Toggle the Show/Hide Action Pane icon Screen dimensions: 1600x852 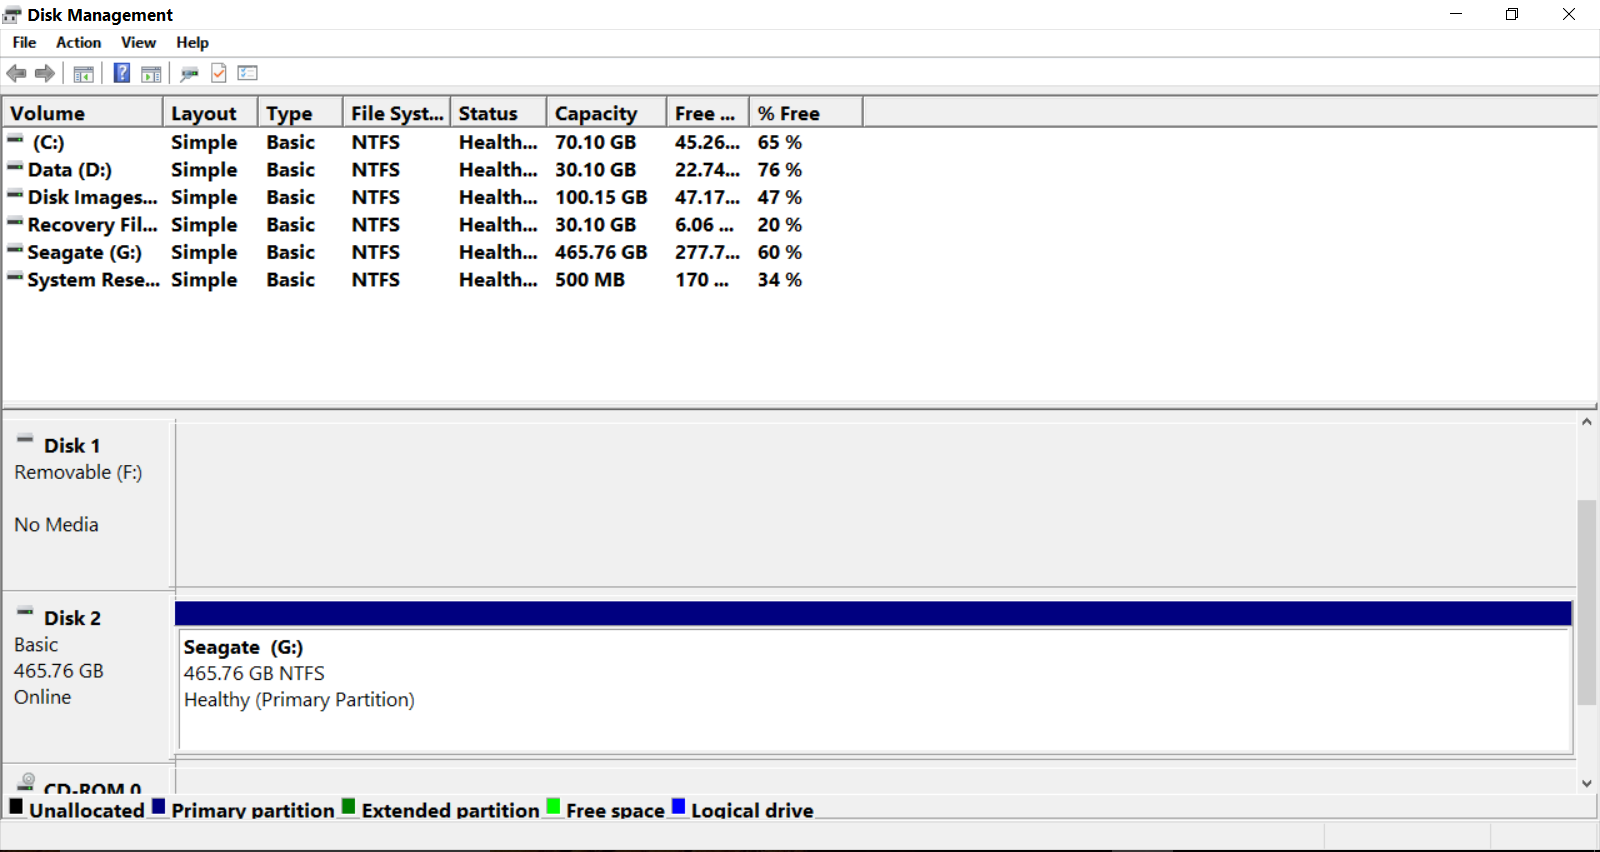151,73
